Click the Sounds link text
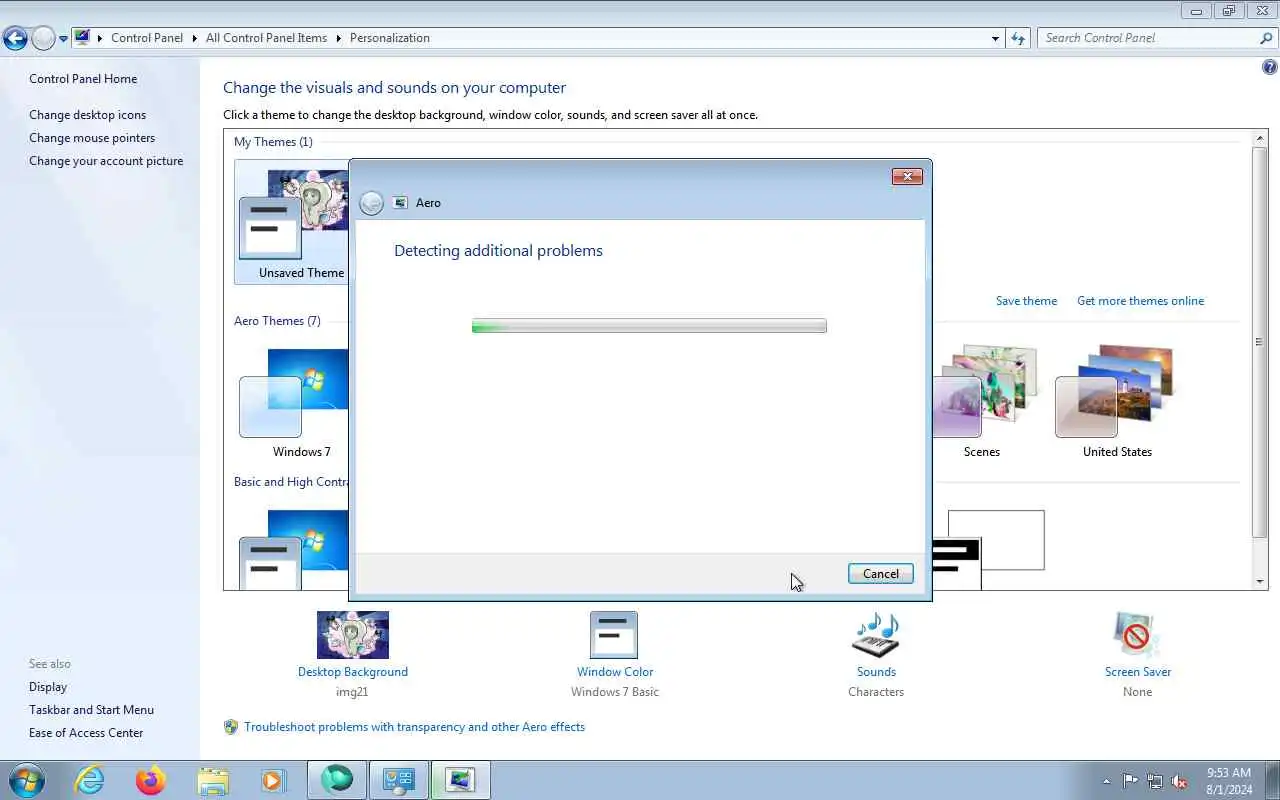The height and width of the screenshot is (800, 1280). [876, 672]
